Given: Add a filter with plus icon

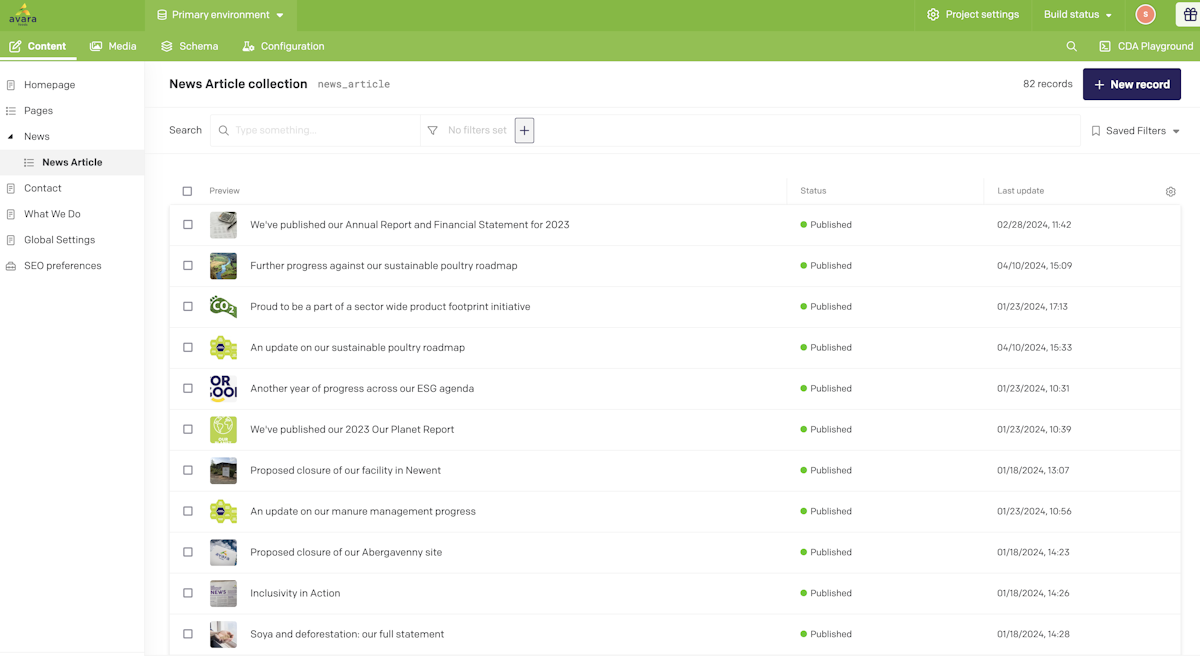Looking at the screenshot, I should click(524, 130).
